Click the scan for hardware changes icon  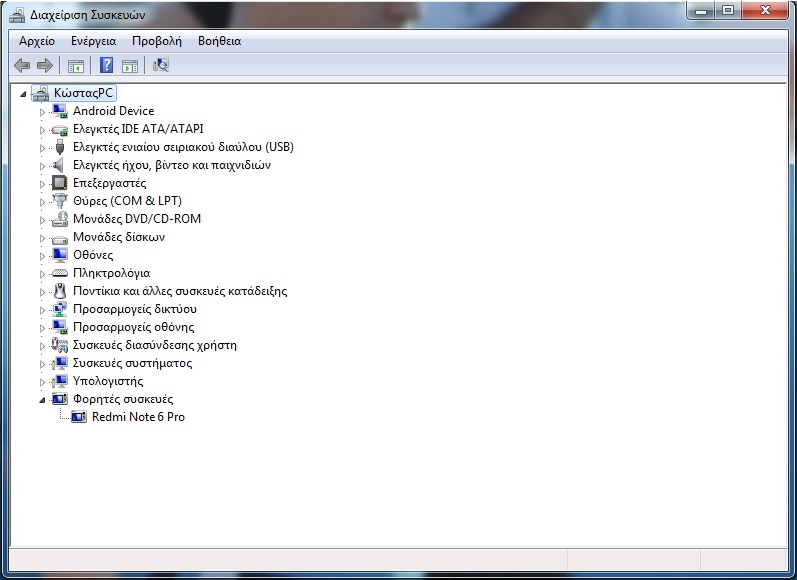(x=161, y=66)
